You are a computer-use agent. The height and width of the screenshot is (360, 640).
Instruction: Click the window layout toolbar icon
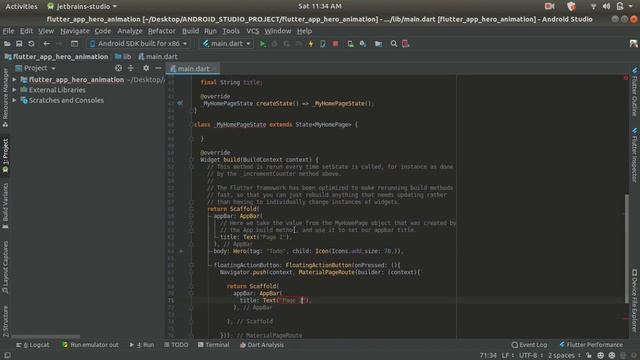click(x=74, y=44)
